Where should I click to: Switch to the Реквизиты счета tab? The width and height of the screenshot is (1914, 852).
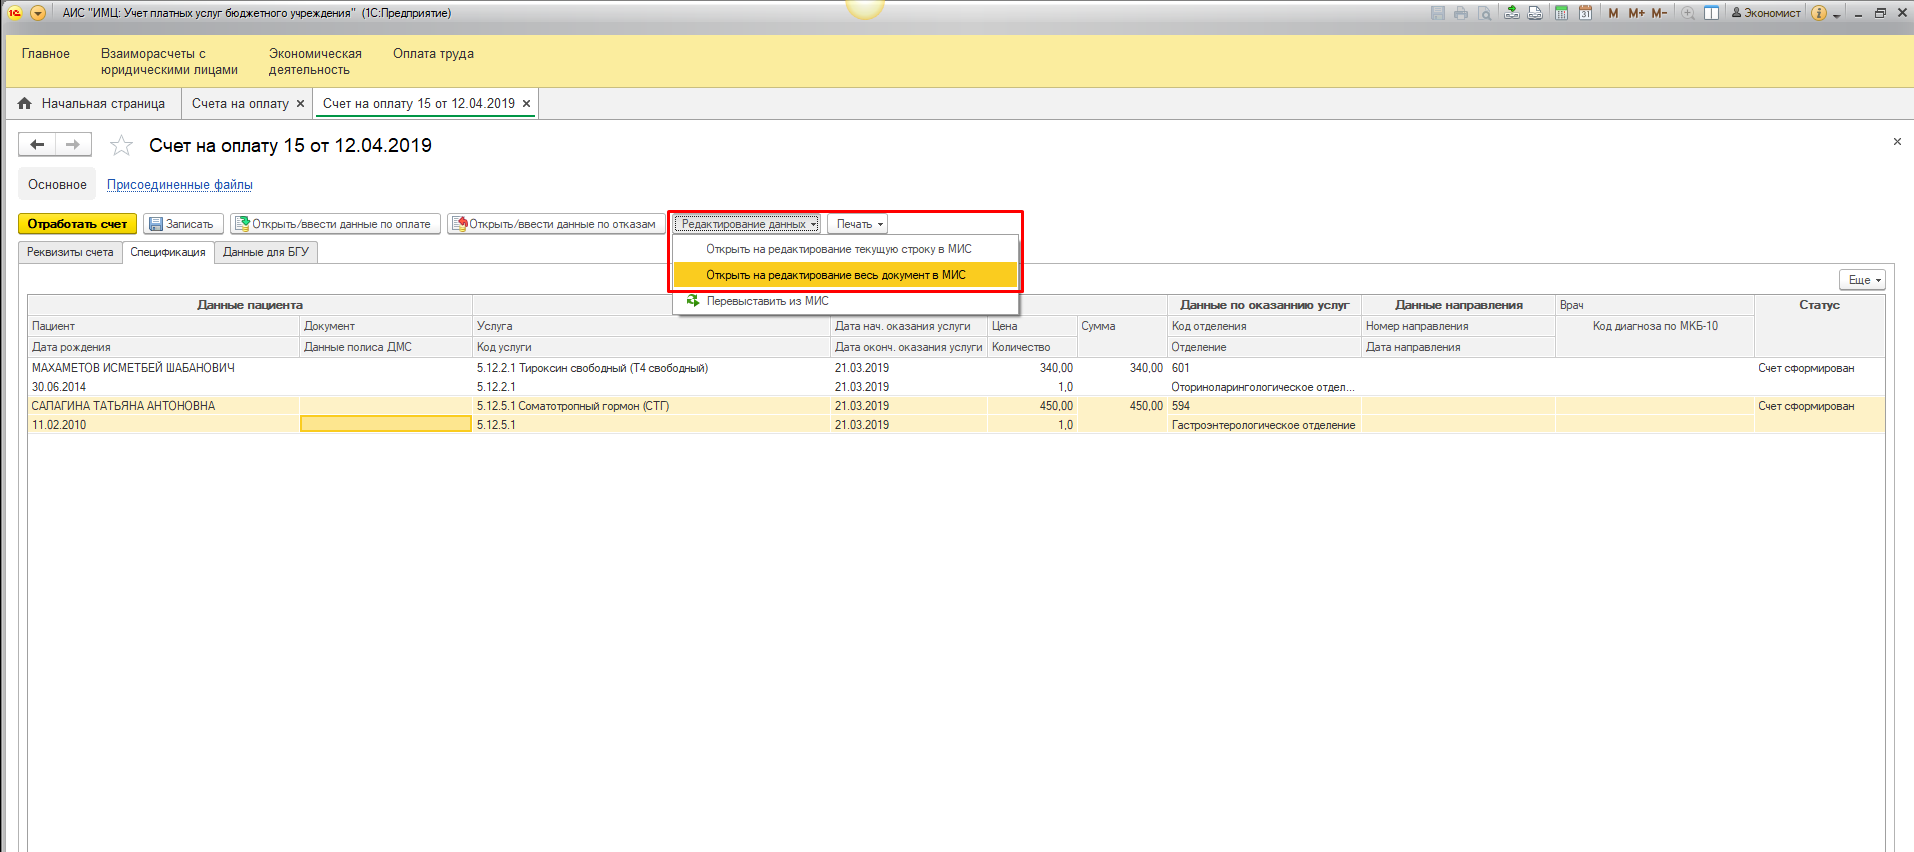coord(70,252)
